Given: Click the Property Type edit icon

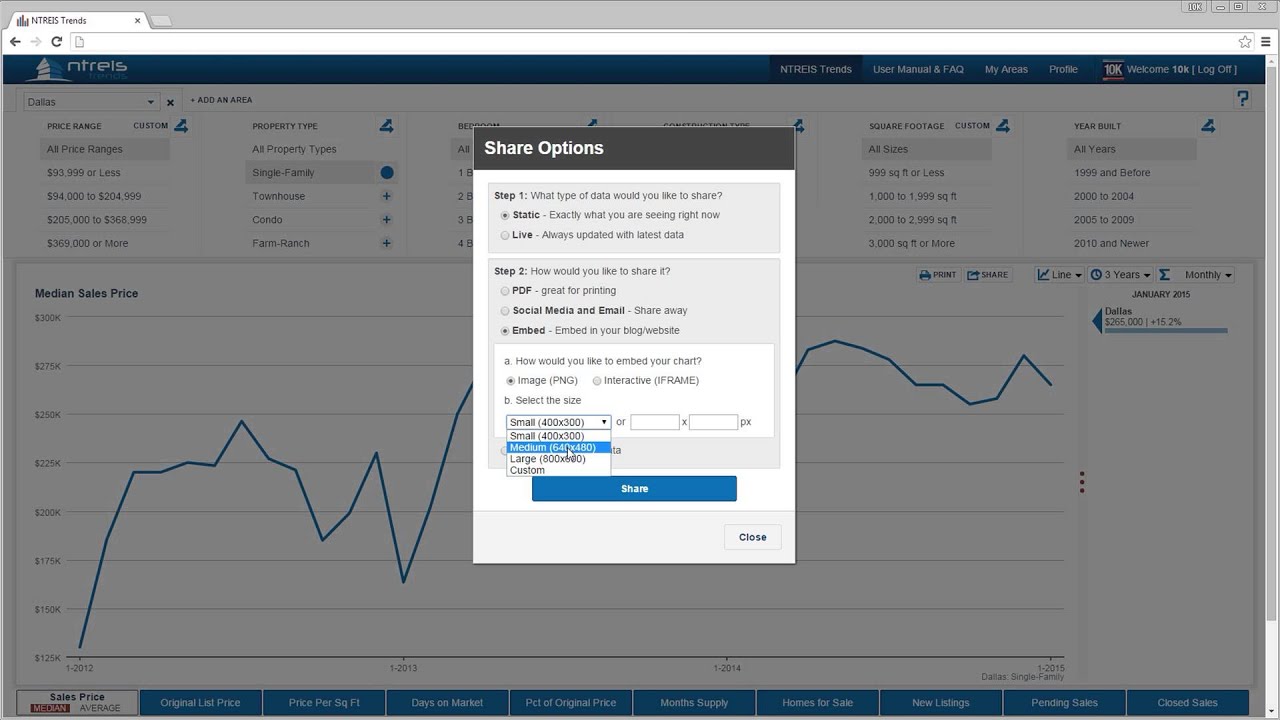Looking at the screenshot, I should [386, 126].
